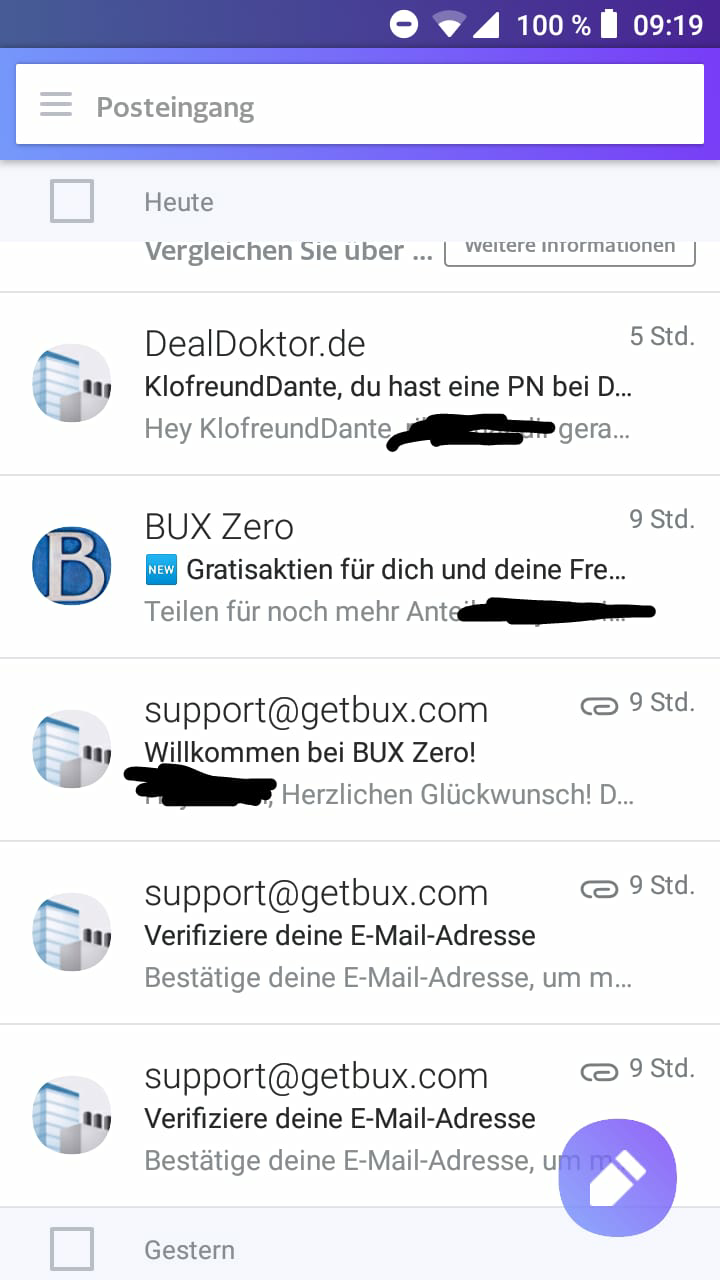720x1280 pixels.
Task: Open the DealDoktor.de PN email
Action: 360,384
